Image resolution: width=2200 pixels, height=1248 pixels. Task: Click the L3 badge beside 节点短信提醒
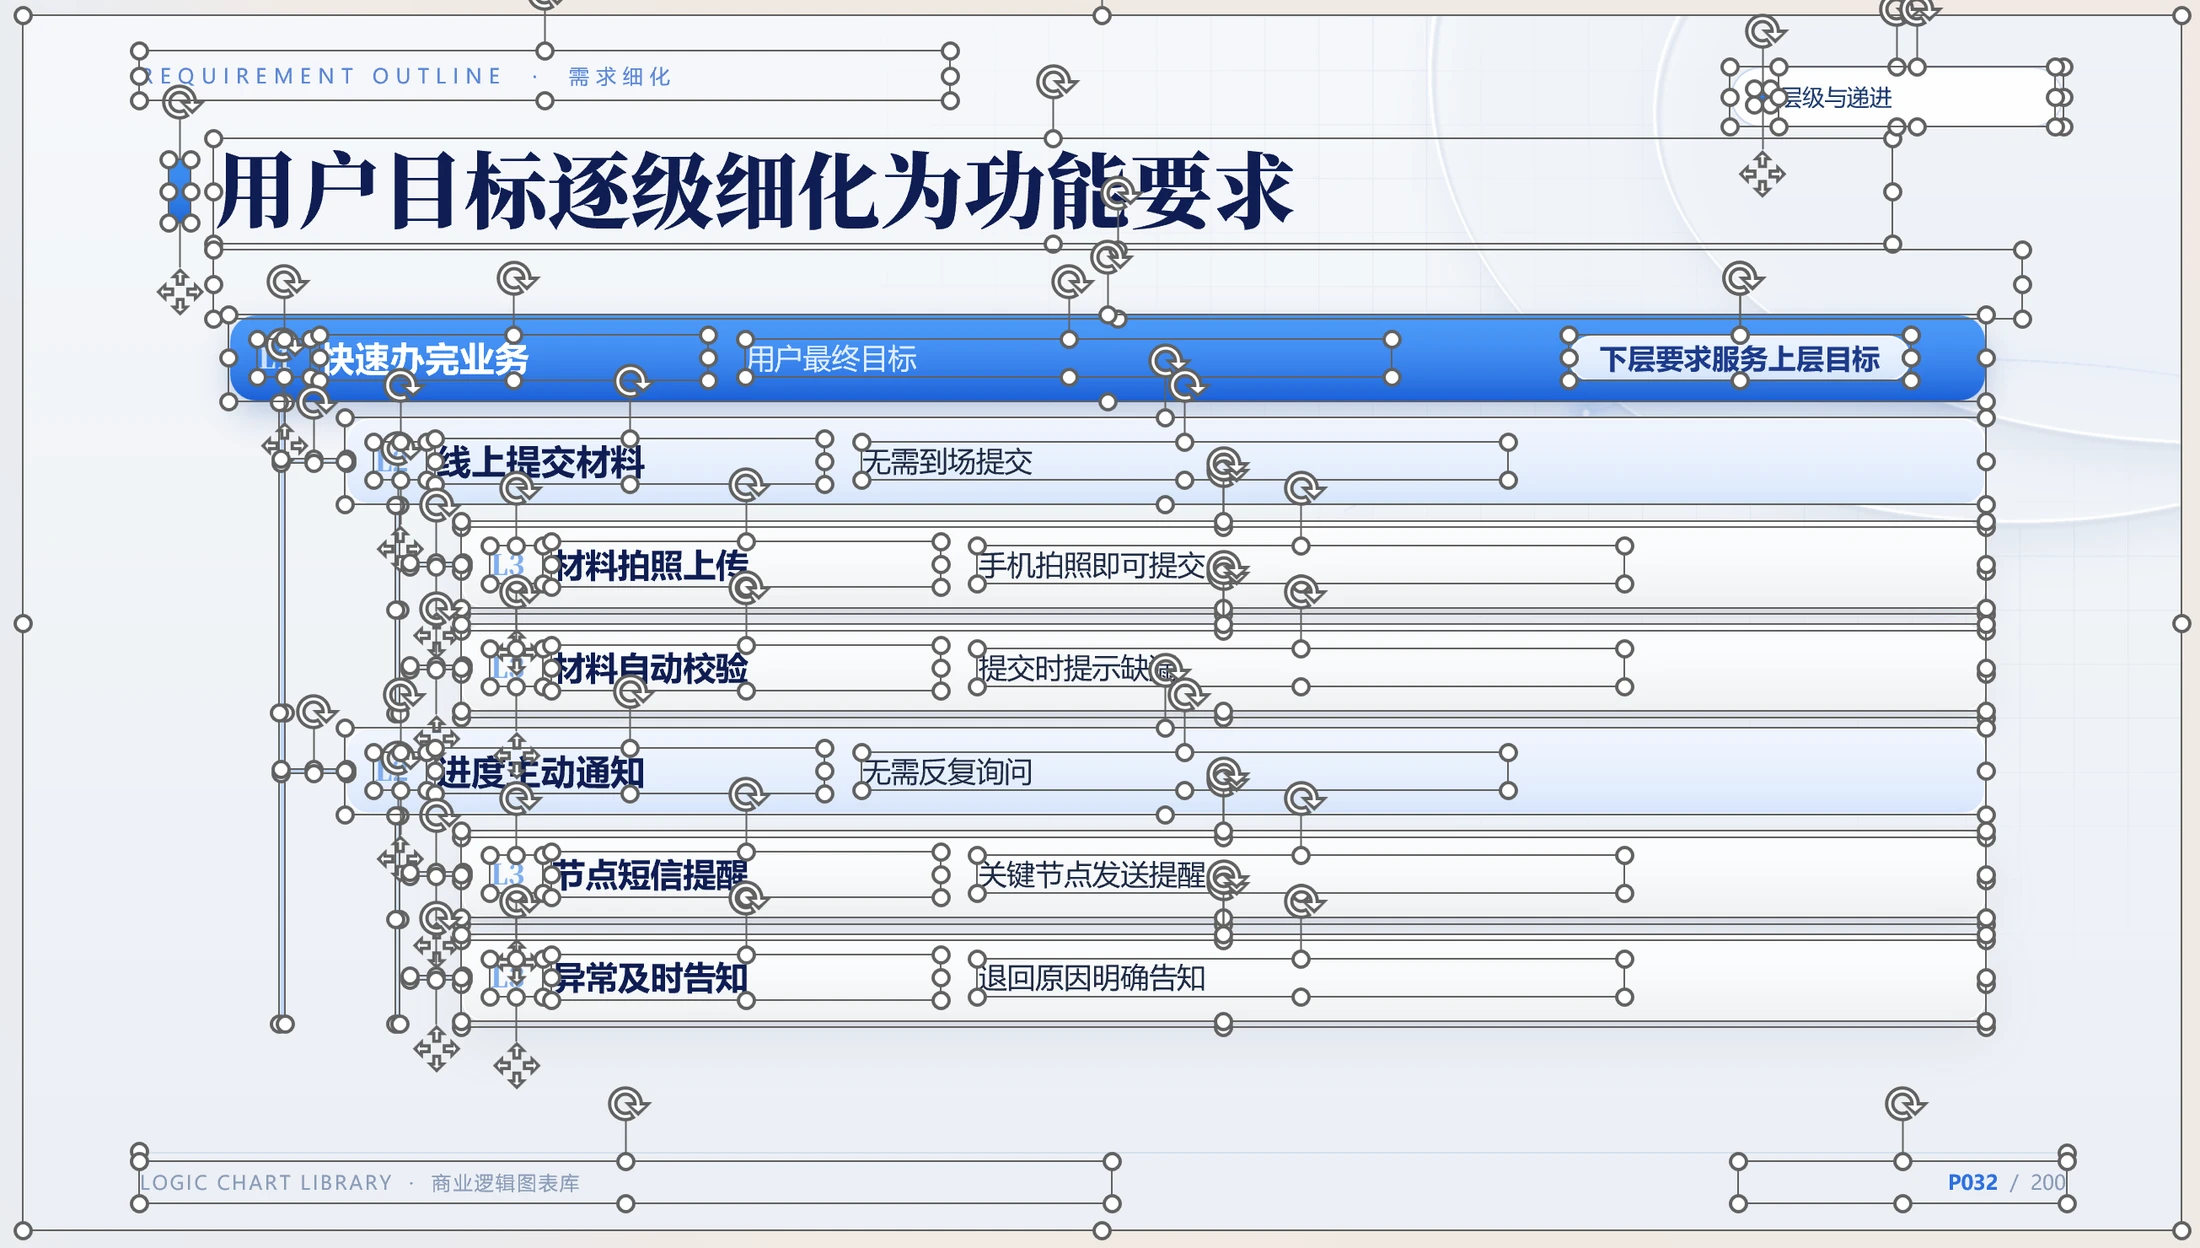point(508,875)
